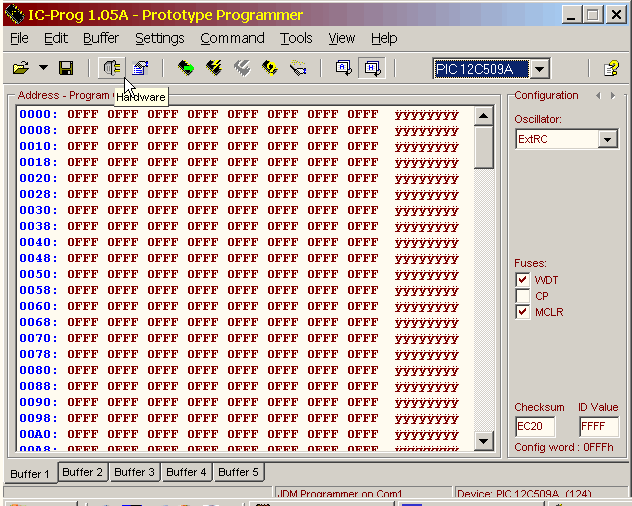Click the greyed Program Config icon

click(242, 68)
